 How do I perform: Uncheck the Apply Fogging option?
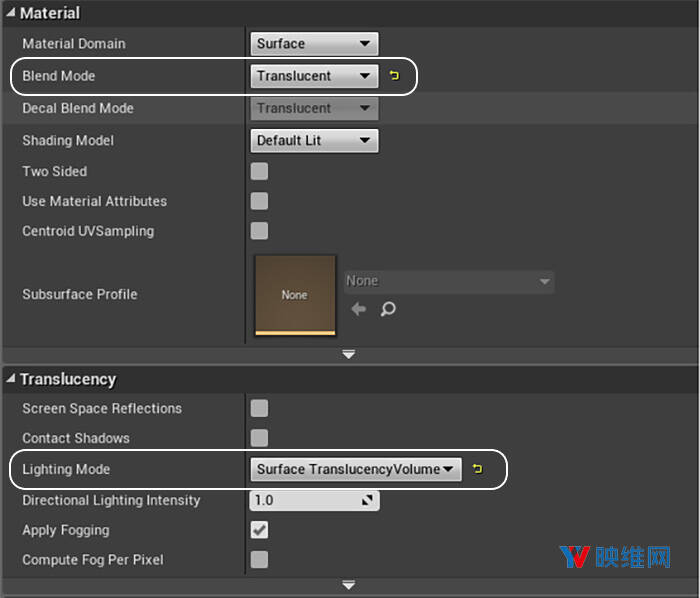click(x=259, y=530)
